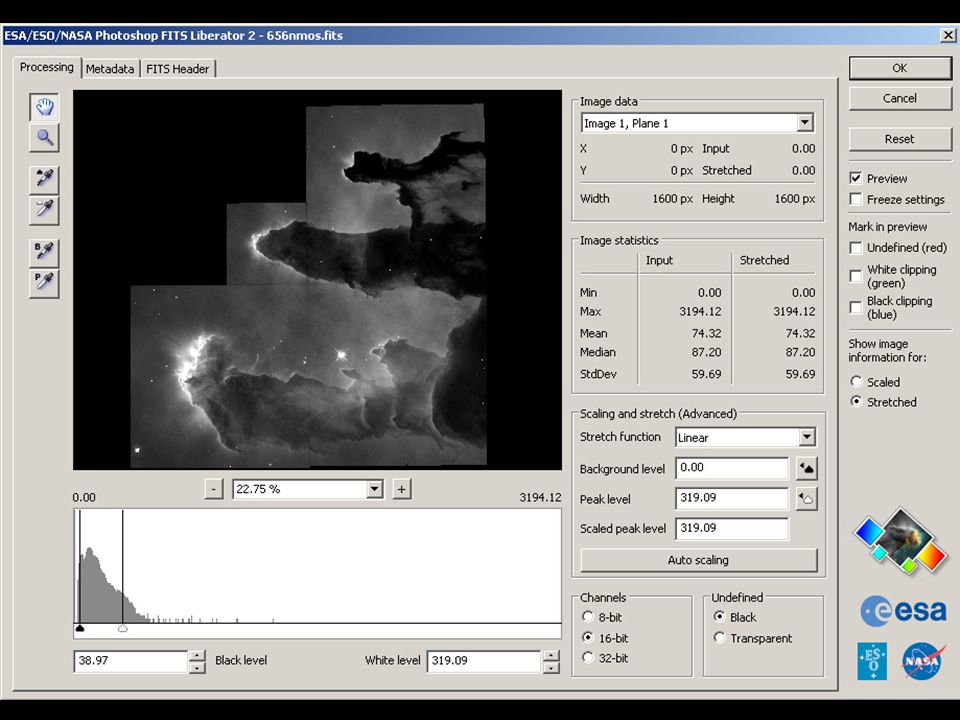The height and width of the screenshot is (720, 960).
Task: Decrease White level with down arrow
Action: tap(551, 667)
